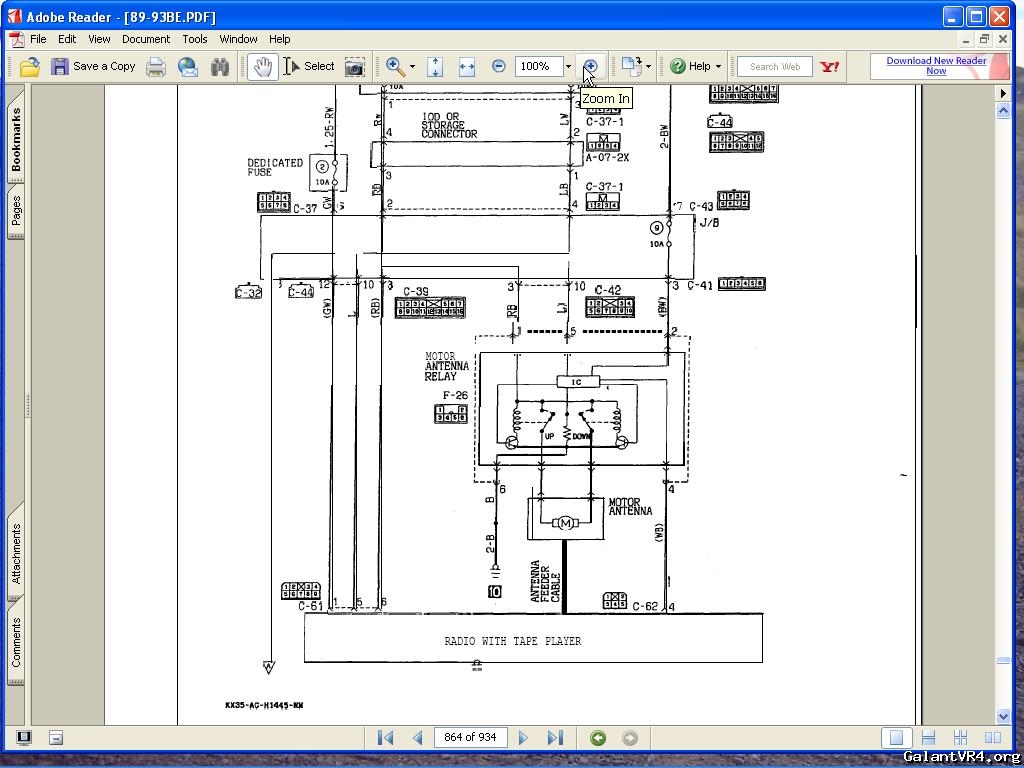Click Download New Reader Now link
The width and height of the screenshot is (1024, 768).
coord(936,66)
